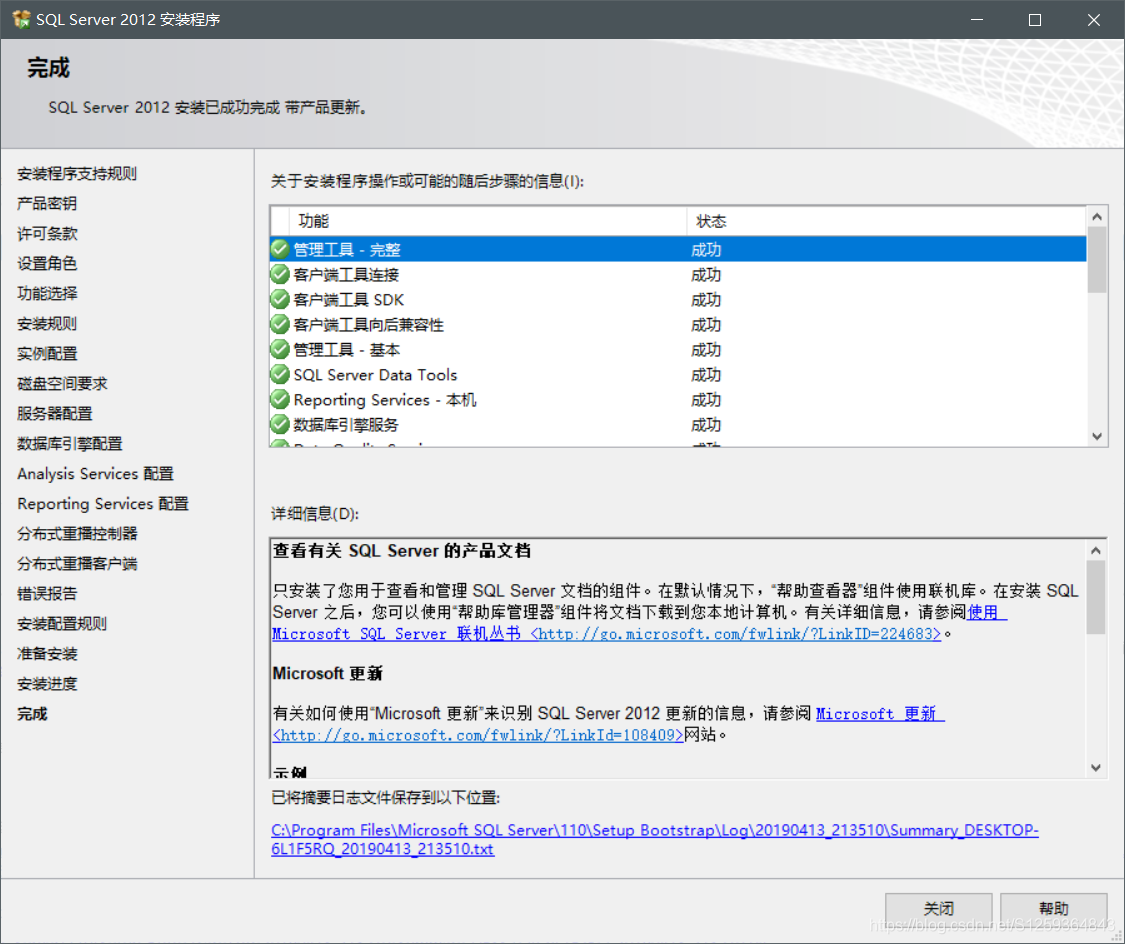This screenshot has height=944, width=1125.
Task: Select the SQL Server Data Tools row
Action: pyautogui.click(x=678, y=374)
